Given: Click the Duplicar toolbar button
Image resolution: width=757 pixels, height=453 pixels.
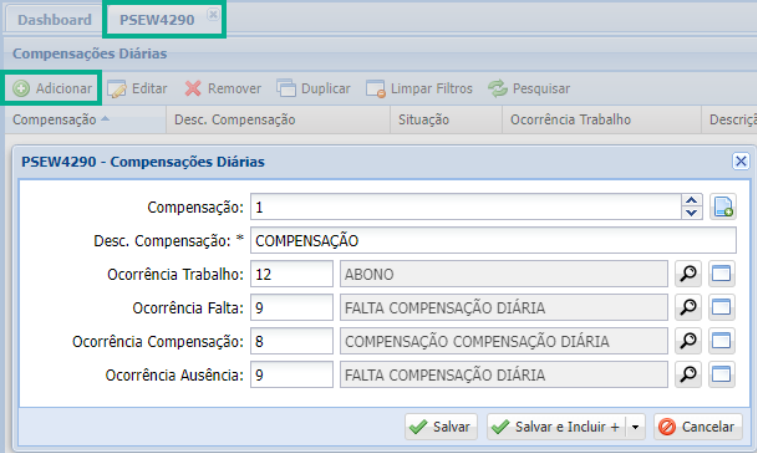Looking at the screenshot, I should tap(314, 89).
